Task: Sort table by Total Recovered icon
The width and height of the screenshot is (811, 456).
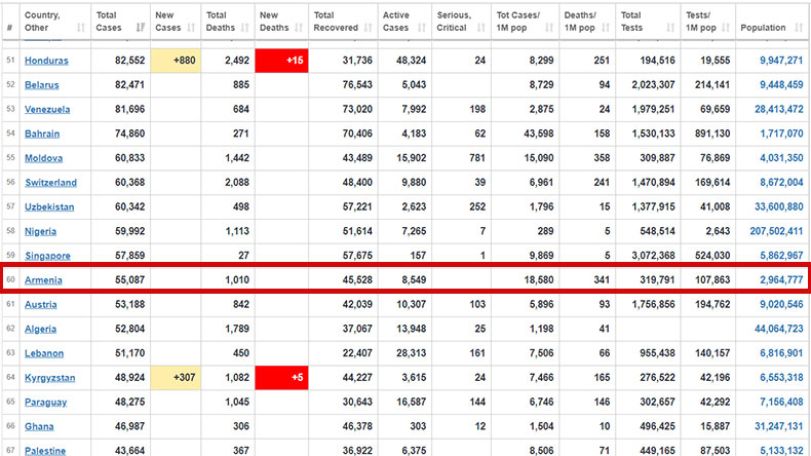Action: (368, 27)
